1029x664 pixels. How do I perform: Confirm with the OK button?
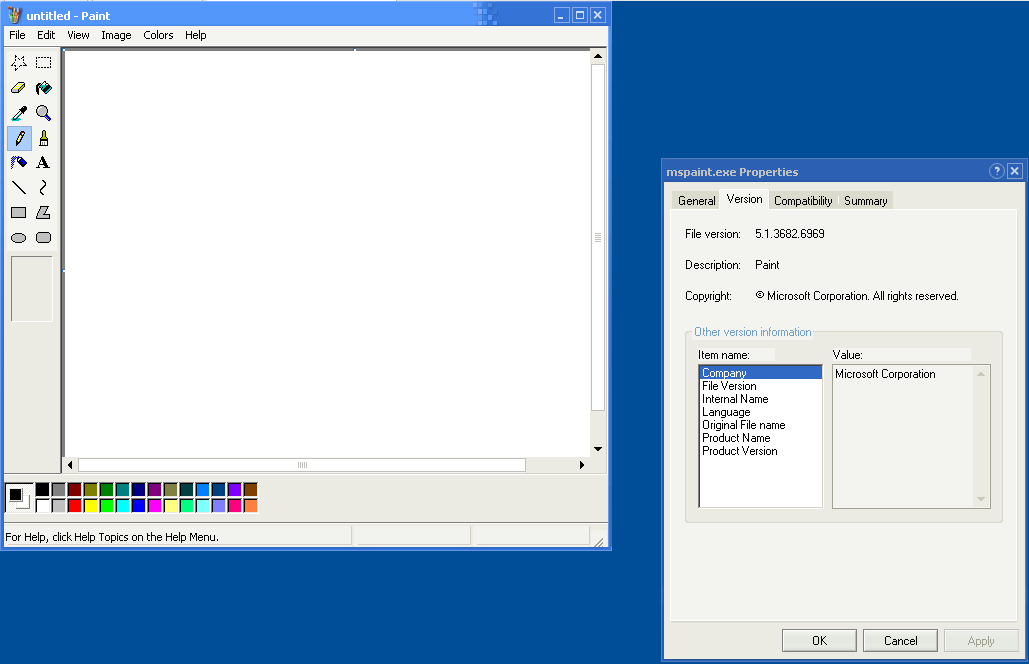click(x=819, y=640)
